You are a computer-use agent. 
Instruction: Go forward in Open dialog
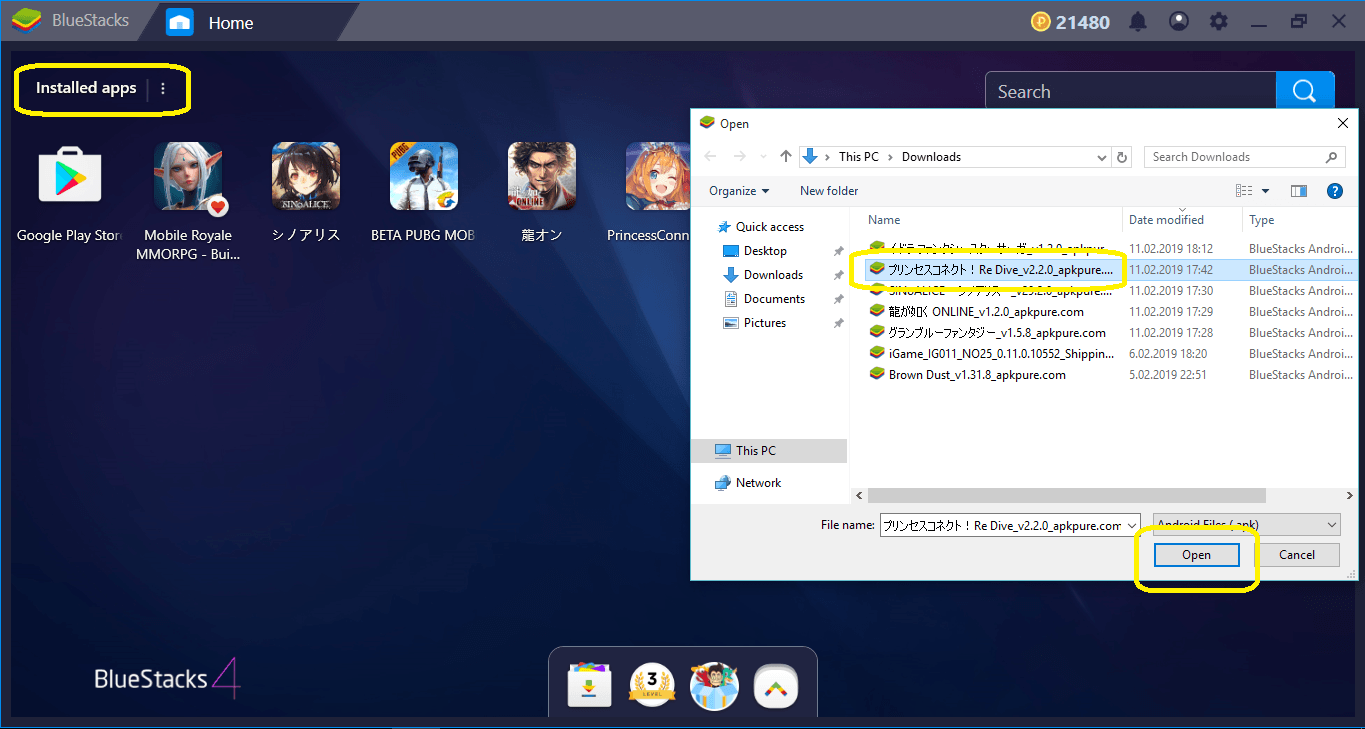click(x=739, y=157)
